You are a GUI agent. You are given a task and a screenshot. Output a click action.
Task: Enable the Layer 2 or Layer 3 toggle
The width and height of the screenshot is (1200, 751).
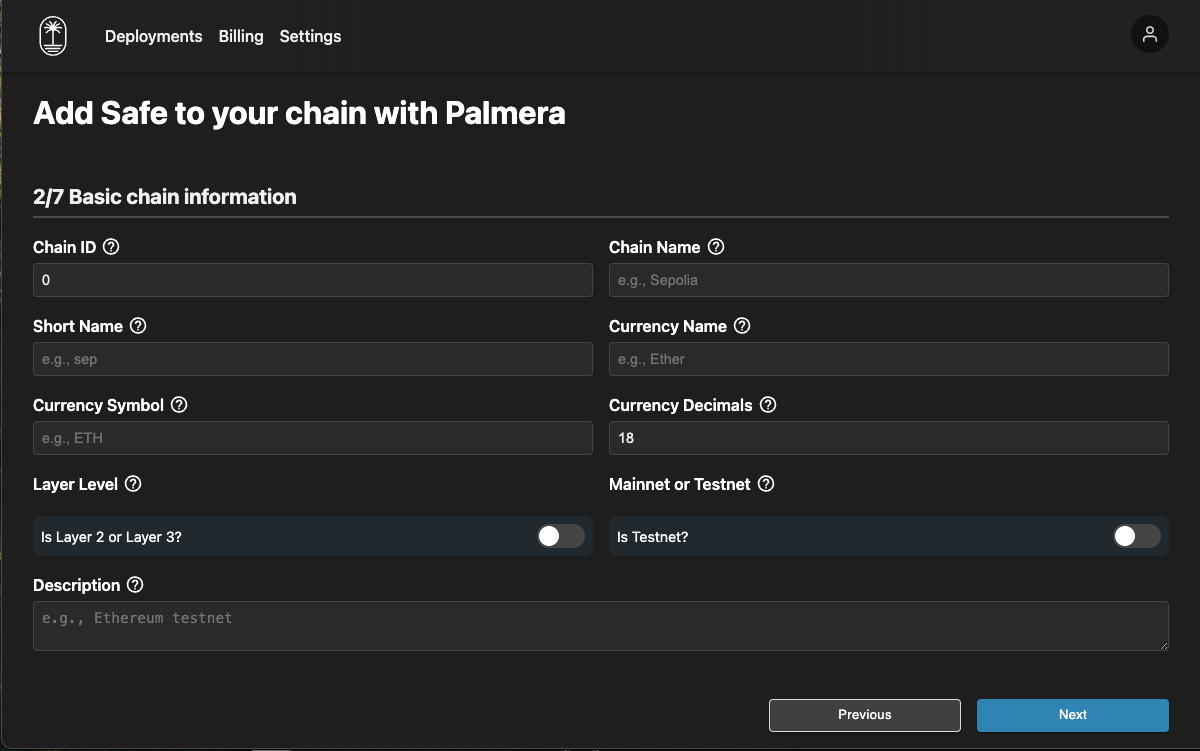pos(560,536)
